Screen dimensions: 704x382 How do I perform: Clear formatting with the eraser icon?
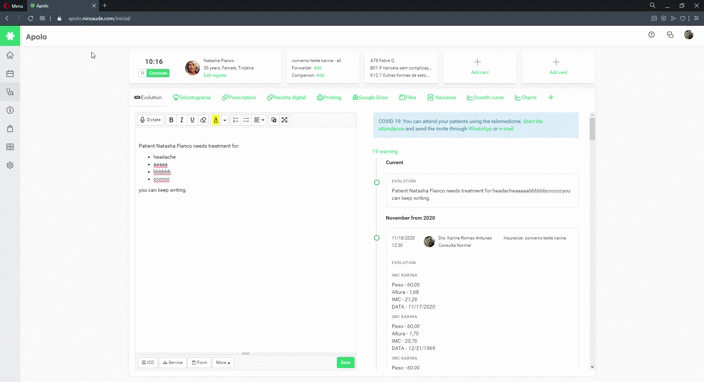[x=203, y=120]
